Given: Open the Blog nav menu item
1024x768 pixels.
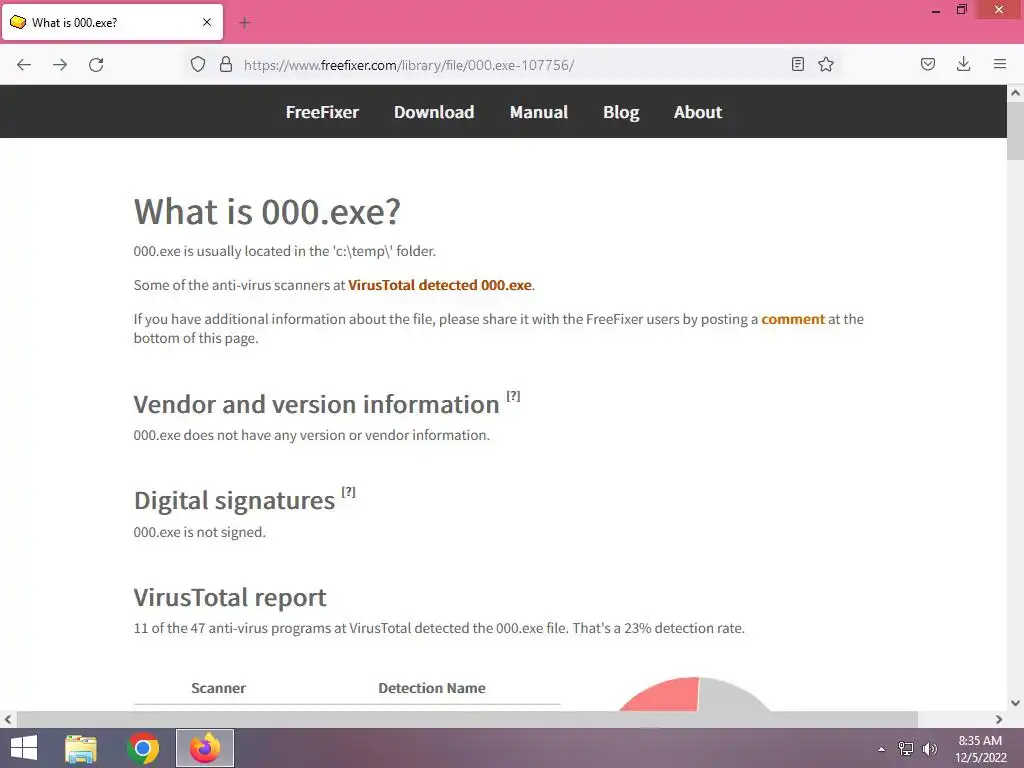Looking at the screenshot, I should 621,112.
